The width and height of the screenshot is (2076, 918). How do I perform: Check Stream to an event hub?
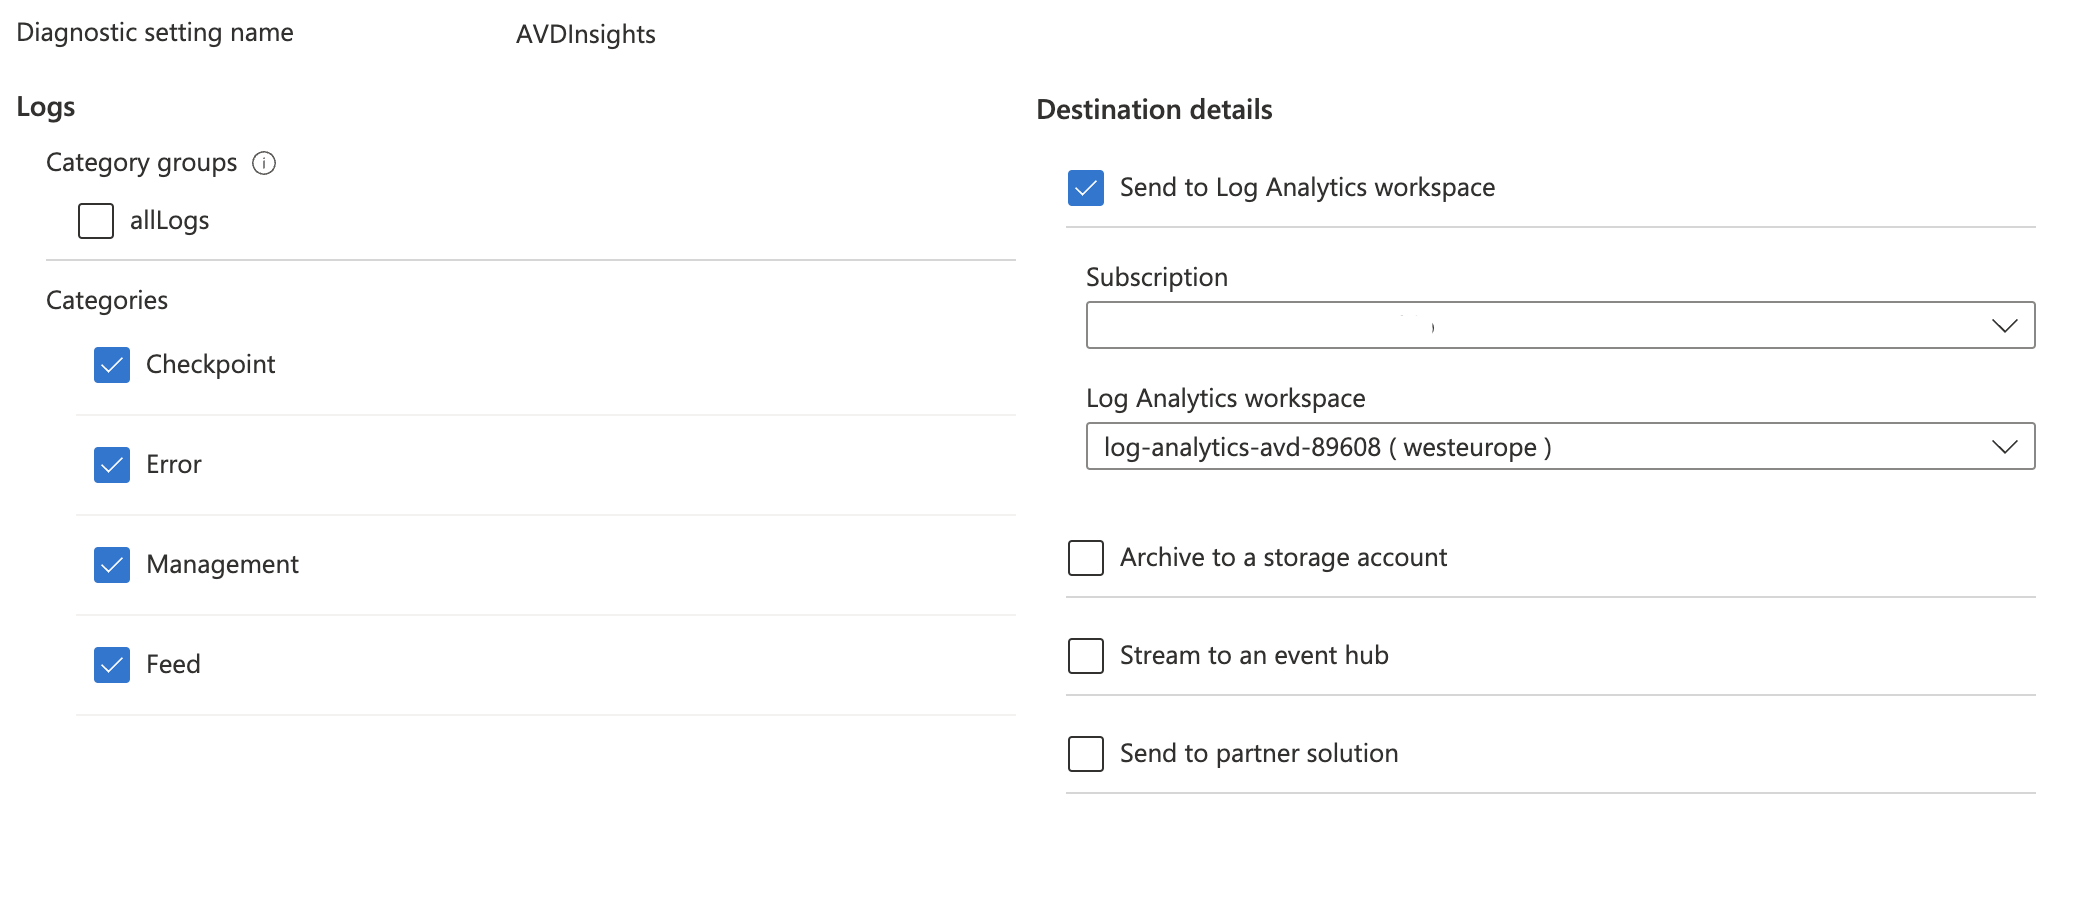click(x=1085, y=656)
